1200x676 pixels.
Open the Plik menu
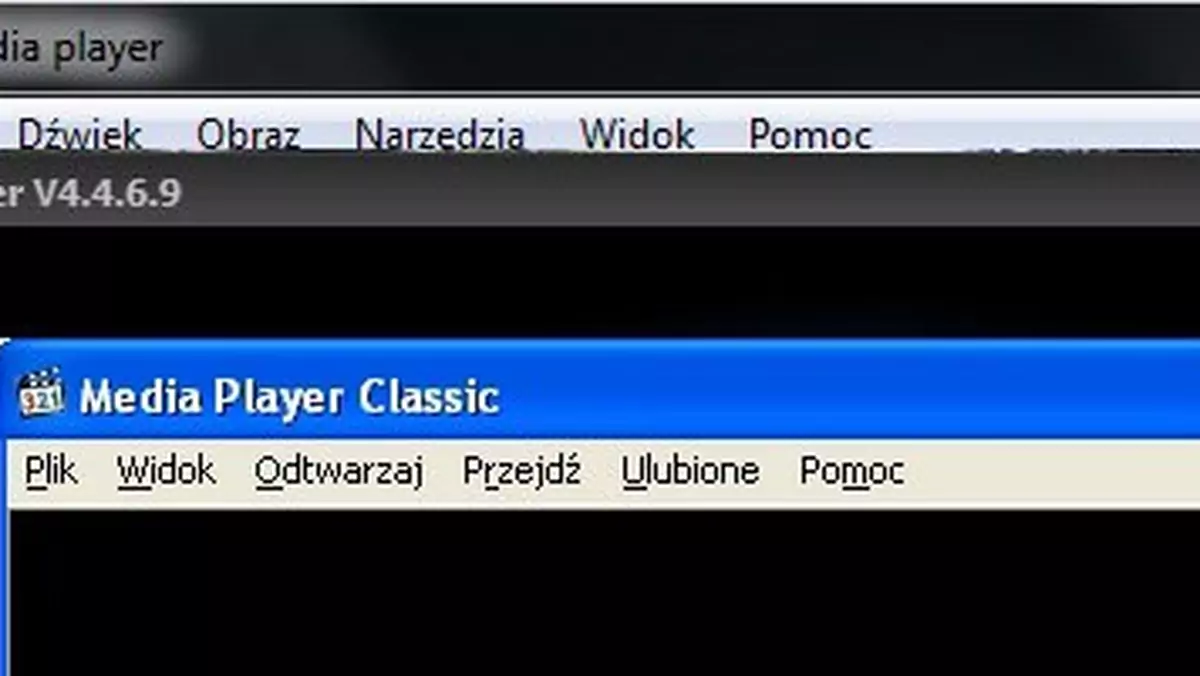51,470
